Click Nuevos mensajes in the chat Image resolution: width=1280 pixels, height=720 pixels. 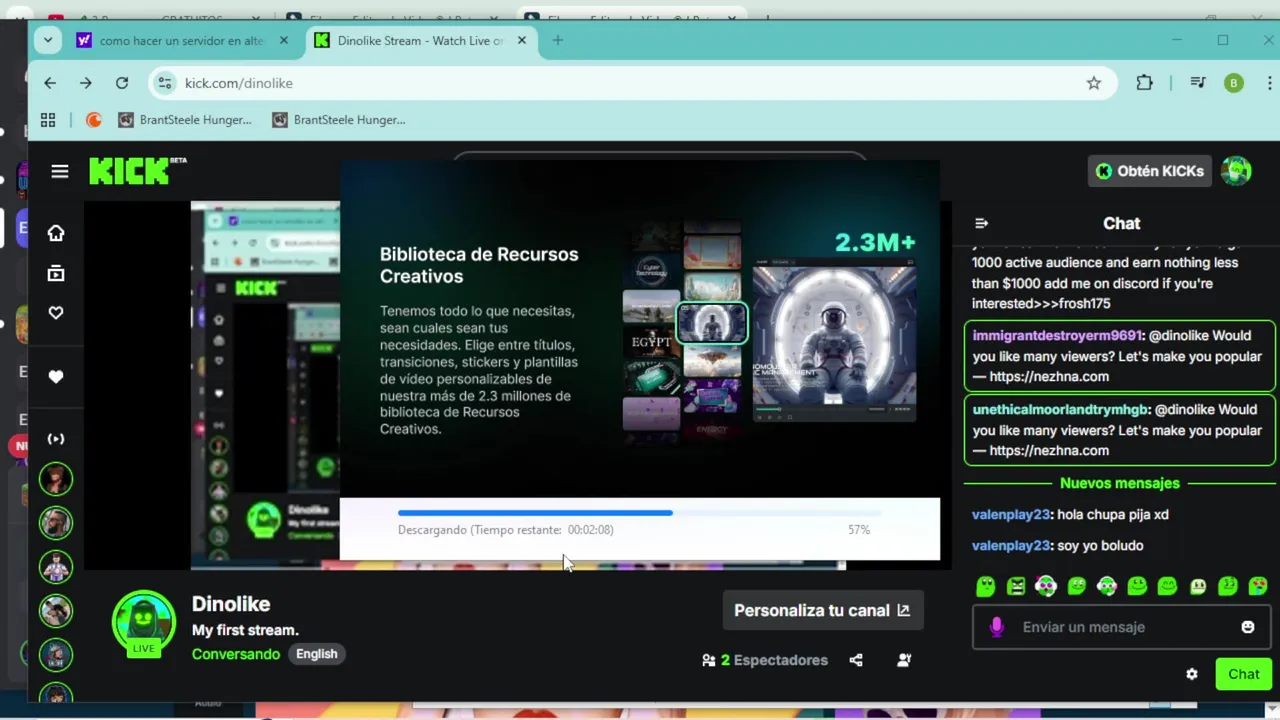coord(1120,483)
